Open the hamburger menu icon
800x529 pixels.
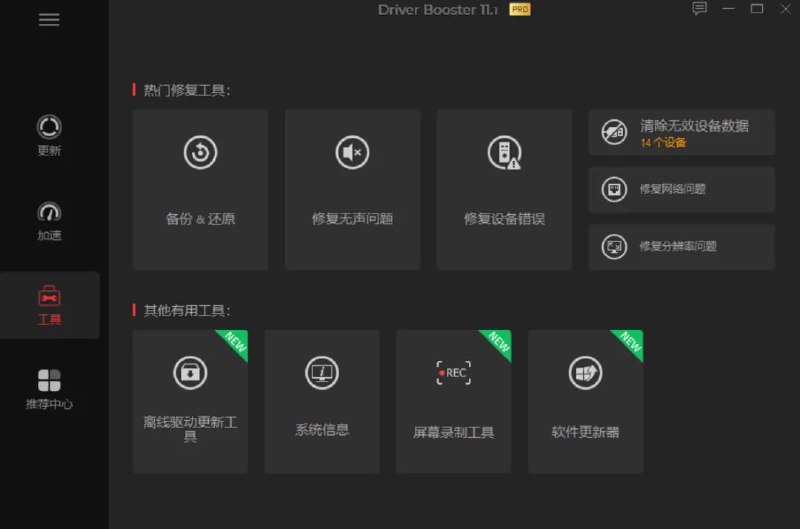(x=49, y=20)
